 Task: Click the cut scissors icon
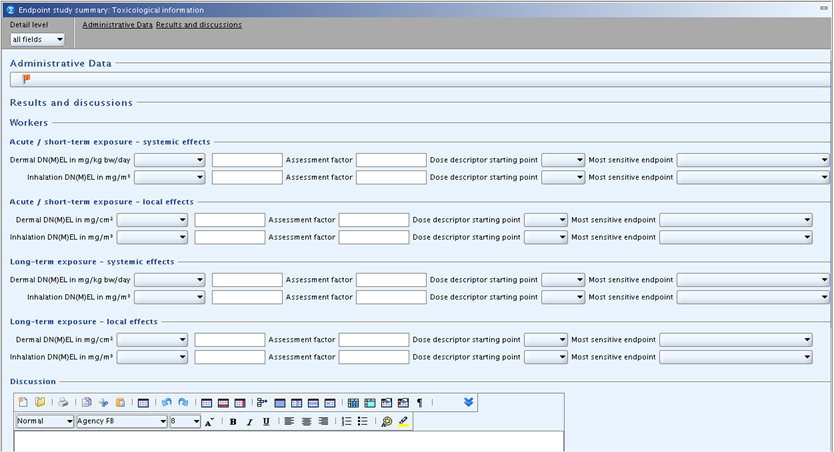104,403
